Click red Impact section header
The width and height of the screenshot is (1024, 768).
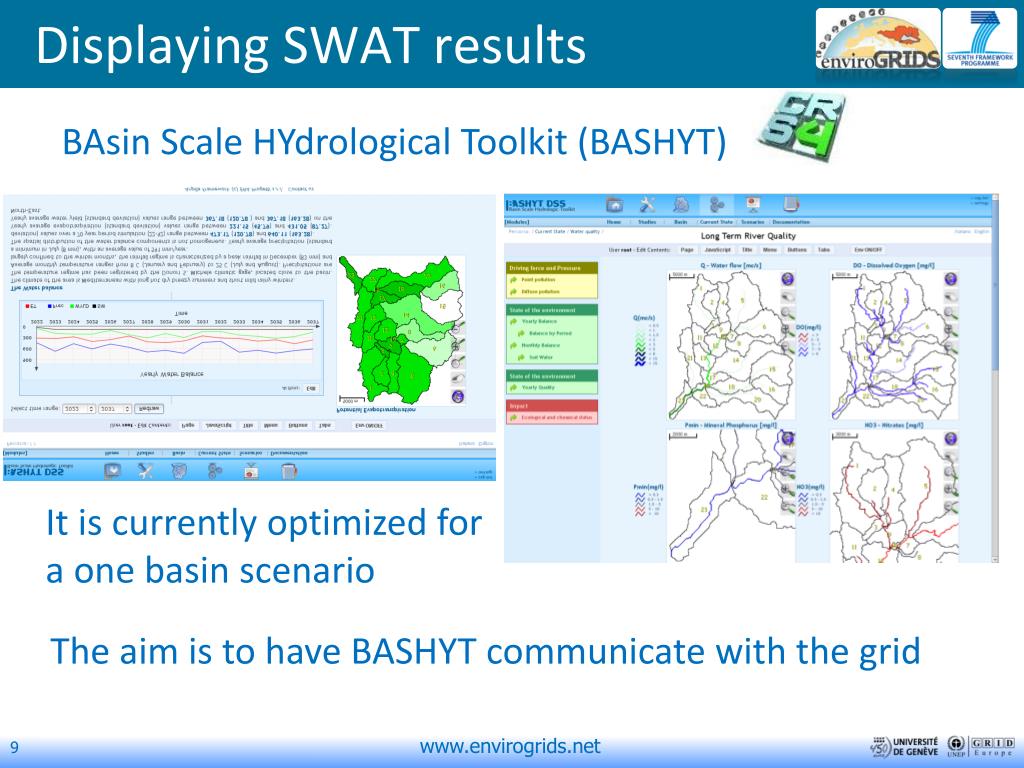coord(552,406)
